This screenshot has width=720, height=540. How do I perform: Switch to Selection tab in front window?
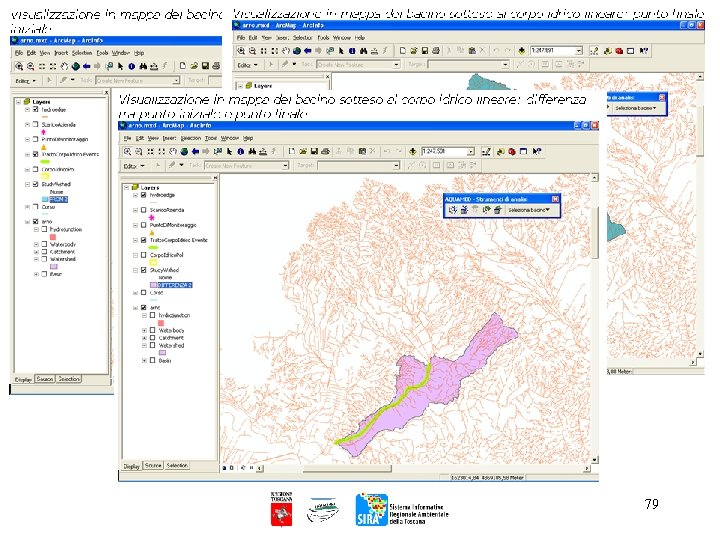pyautogui.click(x=177, y=466)
